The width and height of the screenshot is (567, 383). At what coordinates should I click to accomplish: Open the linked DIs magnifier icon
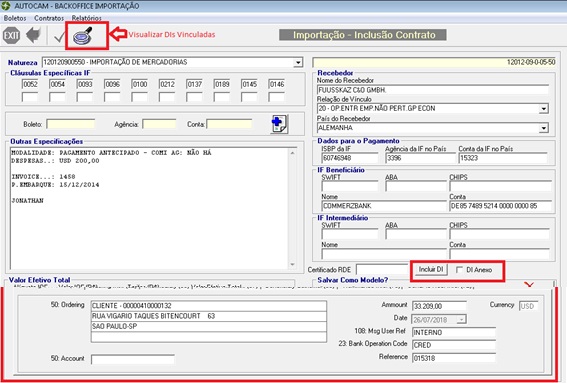click(x=83, y=35)
